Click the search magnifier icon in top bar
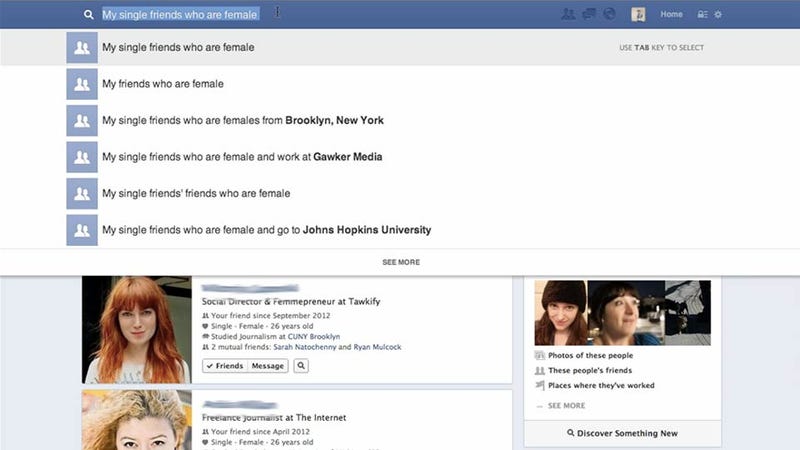Image resolution: width=800 pixels, height=450 pixels. [89, 15]
